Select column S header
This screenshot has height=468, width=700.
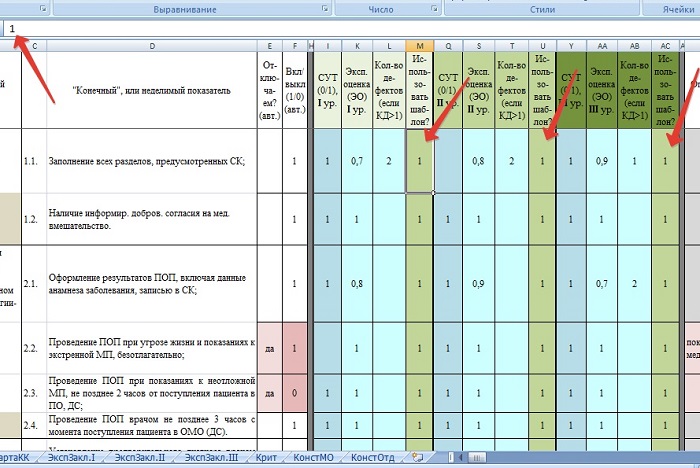pos(479,46)
